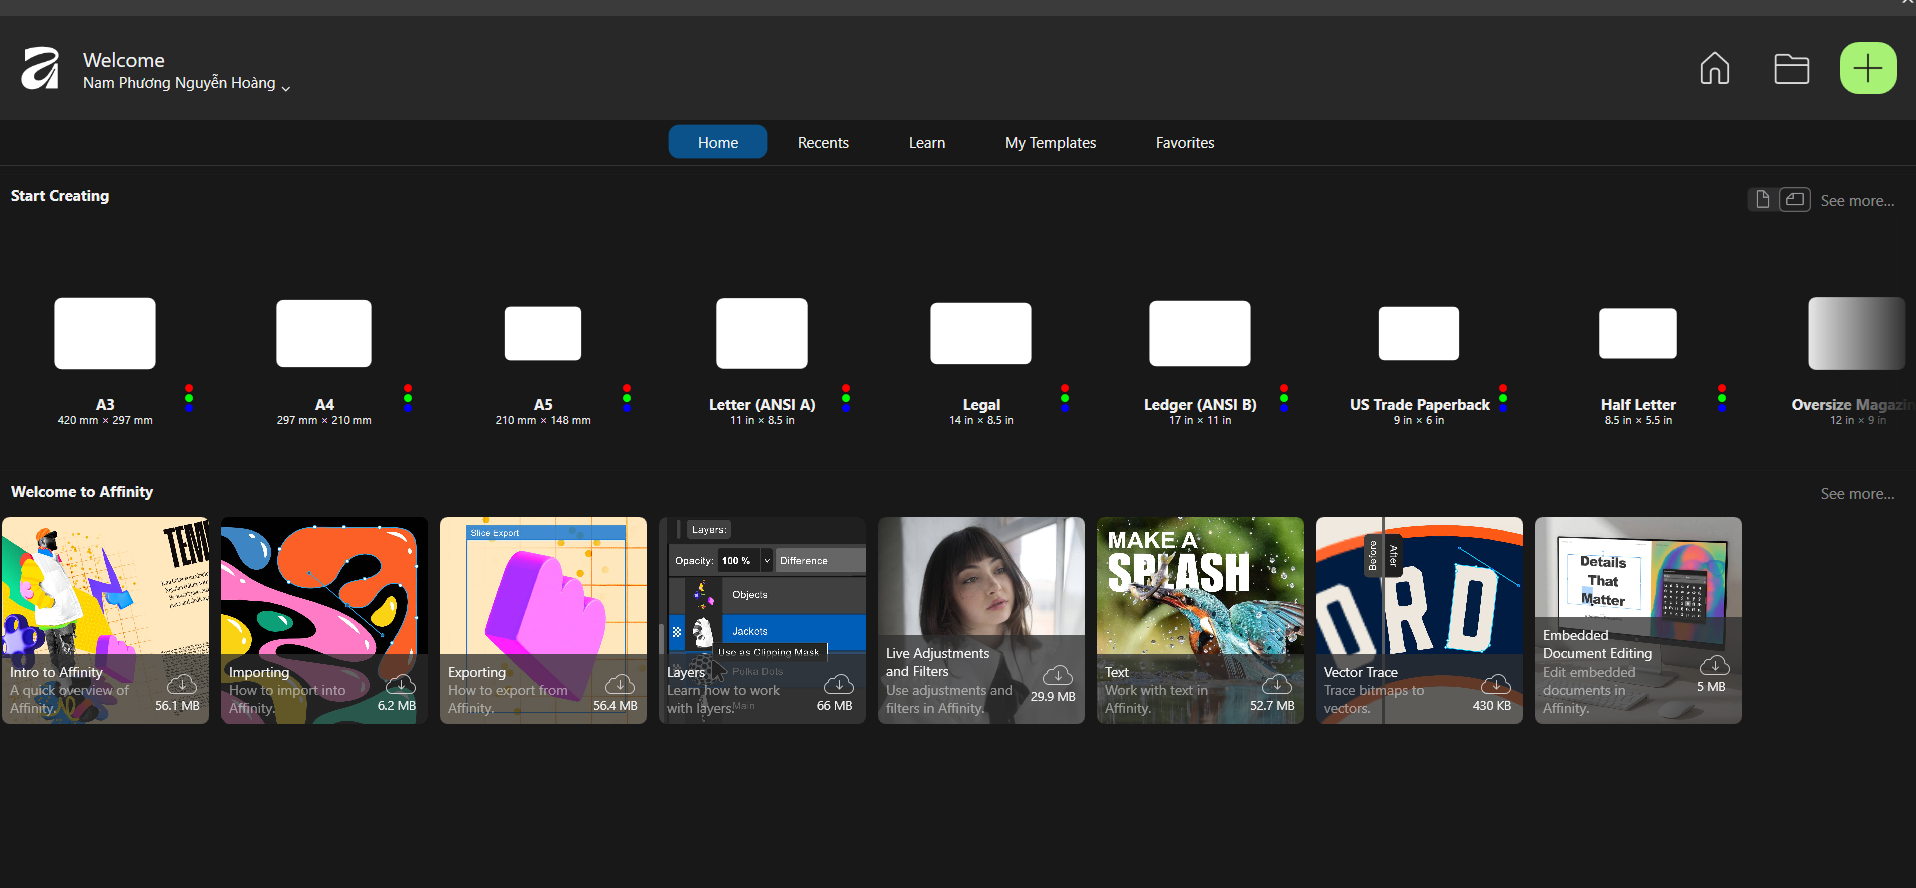Select the A3 page preset thumbnail
Screen dimensions: 1916x888
coord(105,334)
